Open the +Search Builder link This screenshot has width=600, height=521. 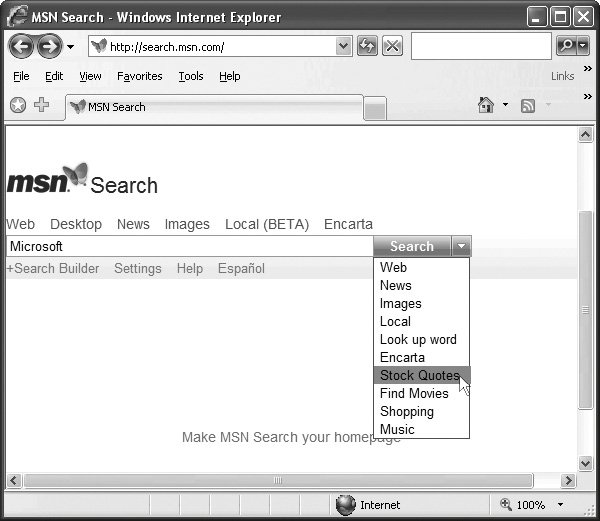click(53, 269)
